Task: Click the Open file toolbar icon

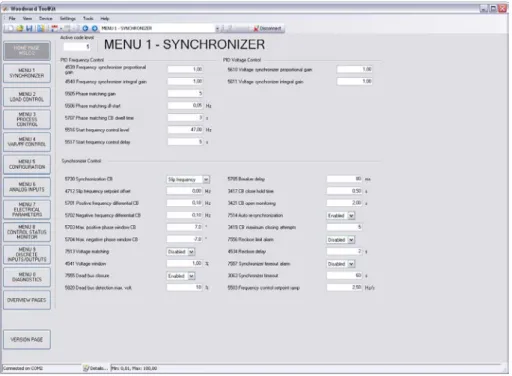Action: (x=20, y=29)
